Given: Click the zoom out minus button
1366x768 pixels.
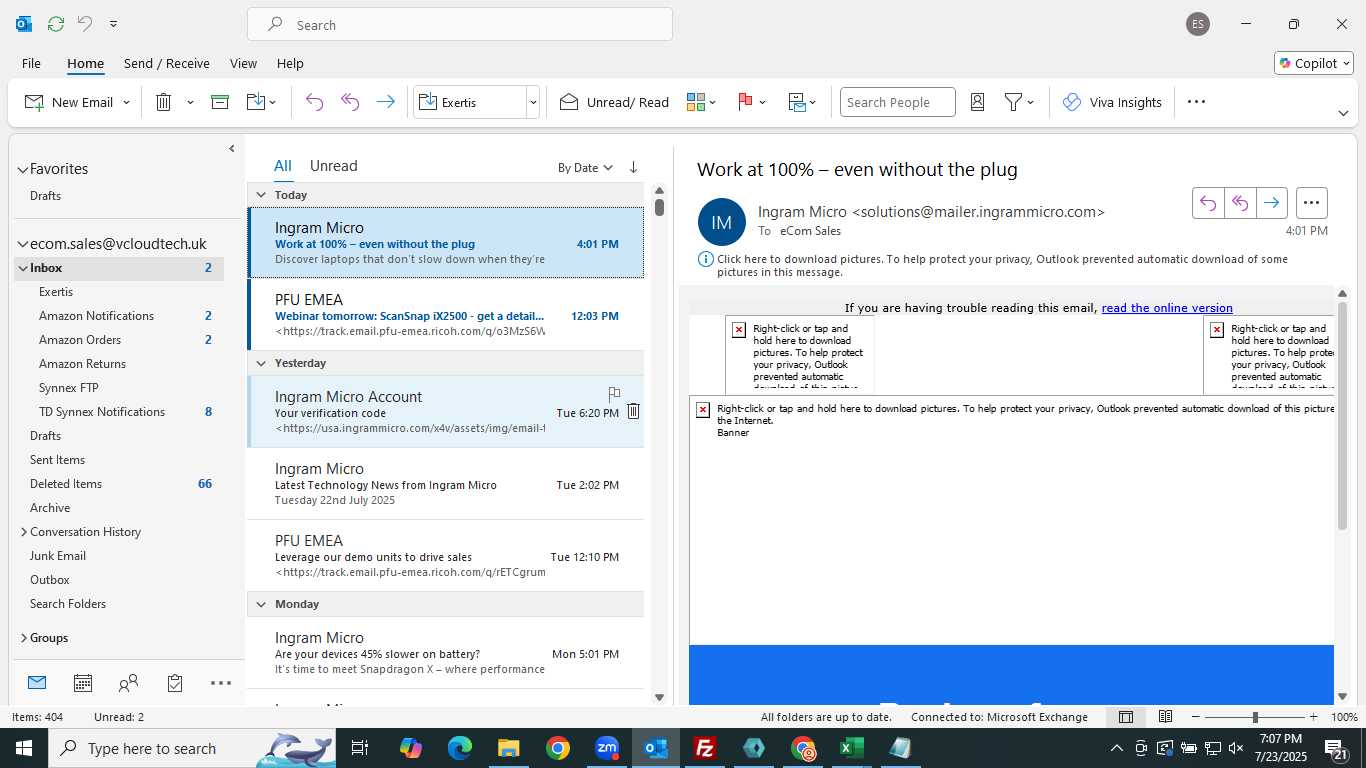Looking at the screenshot, I should 1195,717.
